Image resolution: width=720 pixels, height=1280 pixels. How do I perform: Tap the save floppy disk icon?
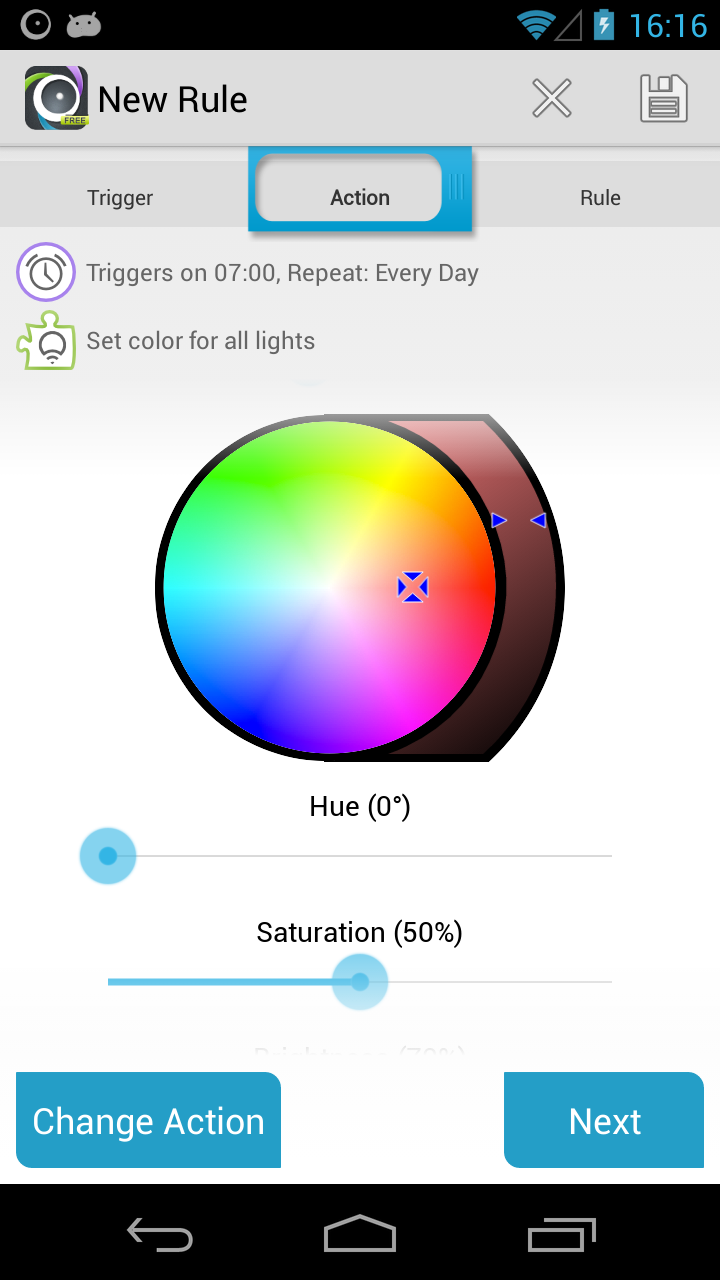point(664,99)
